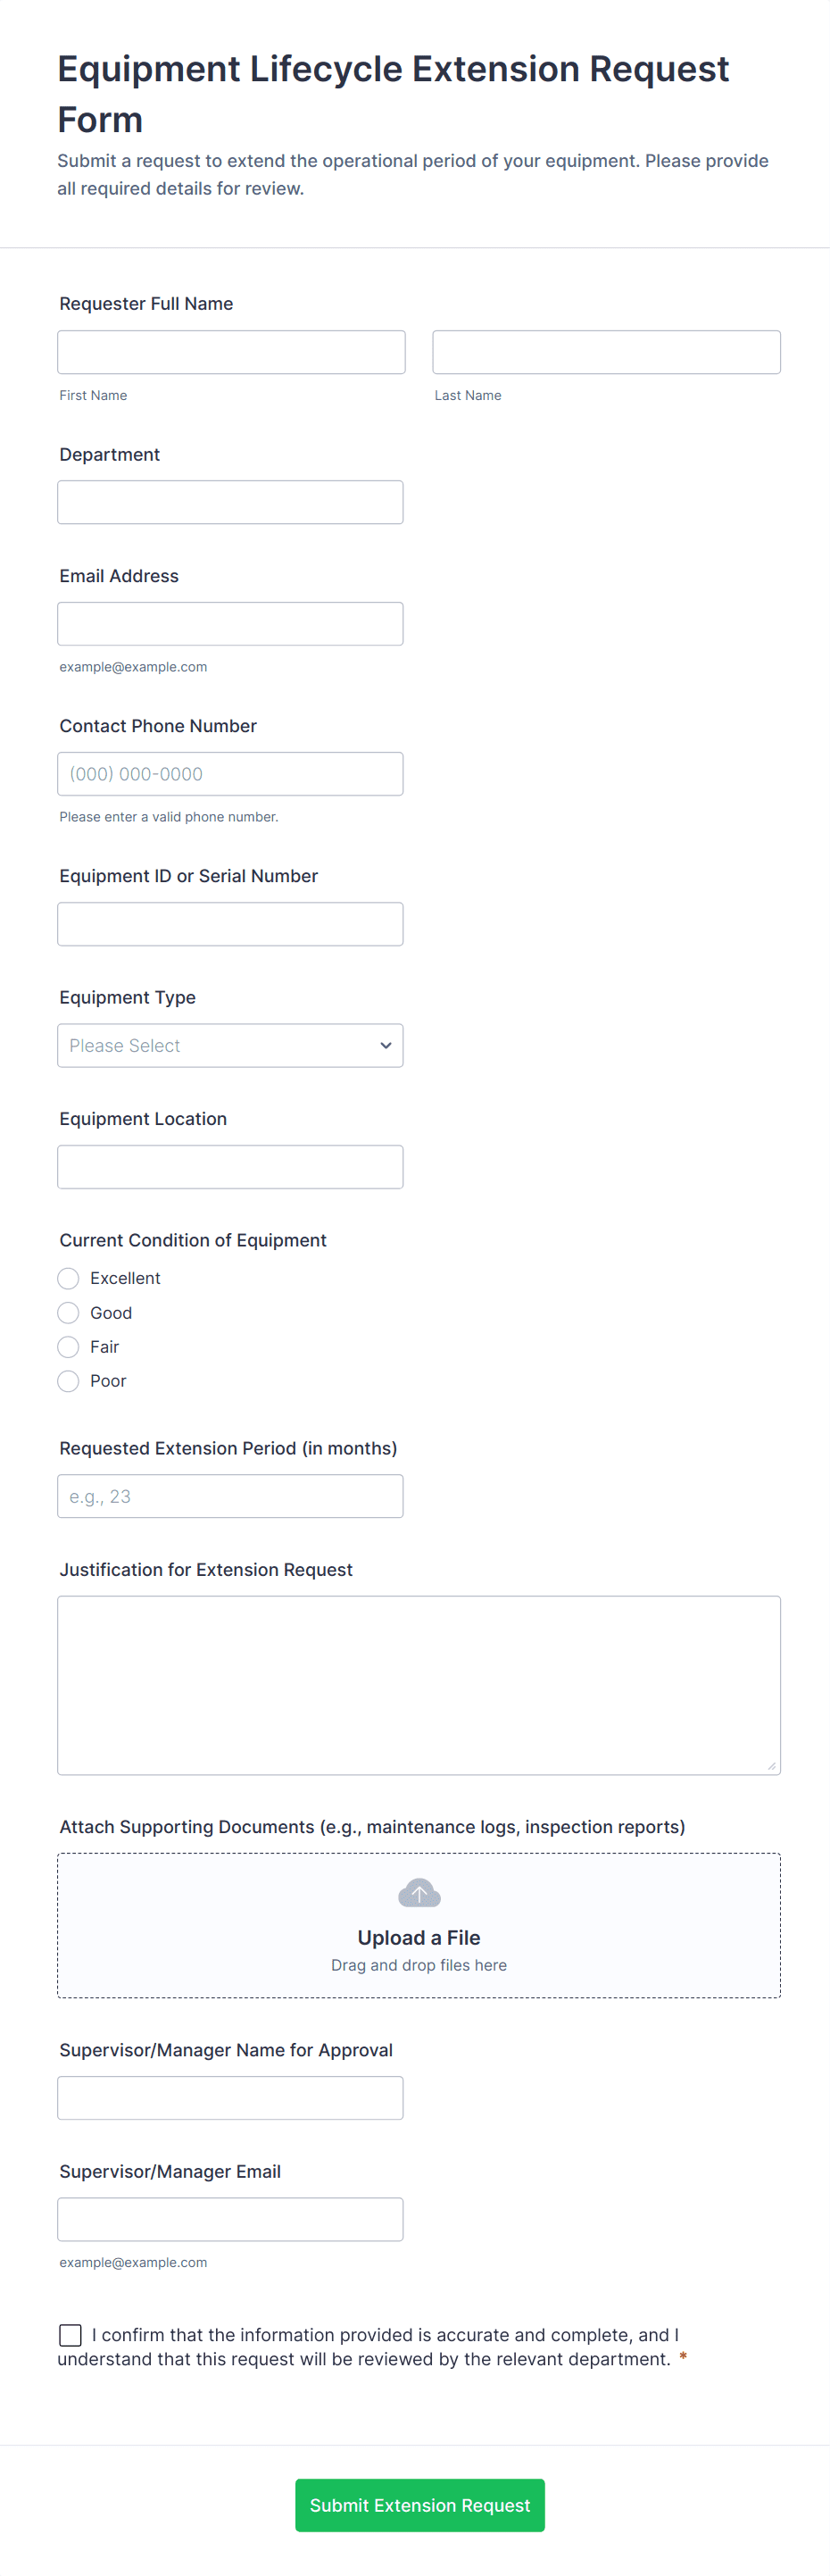Click the Supervisor/Manager Email field
This screenshot has width=830, height=2576.
pos(230,2217)
